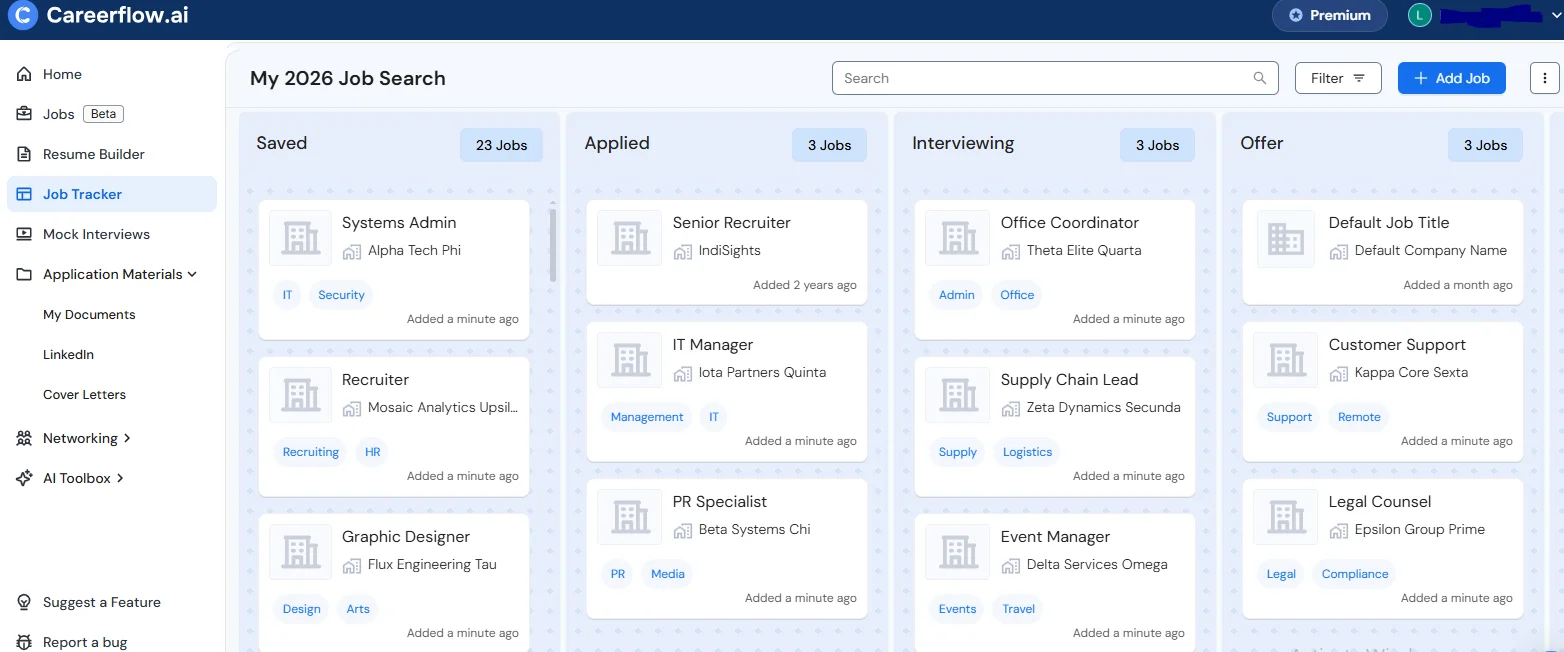Open the account dropdown at top right
This screenshot has height=652, width=1564.
tap(1553, 16)
